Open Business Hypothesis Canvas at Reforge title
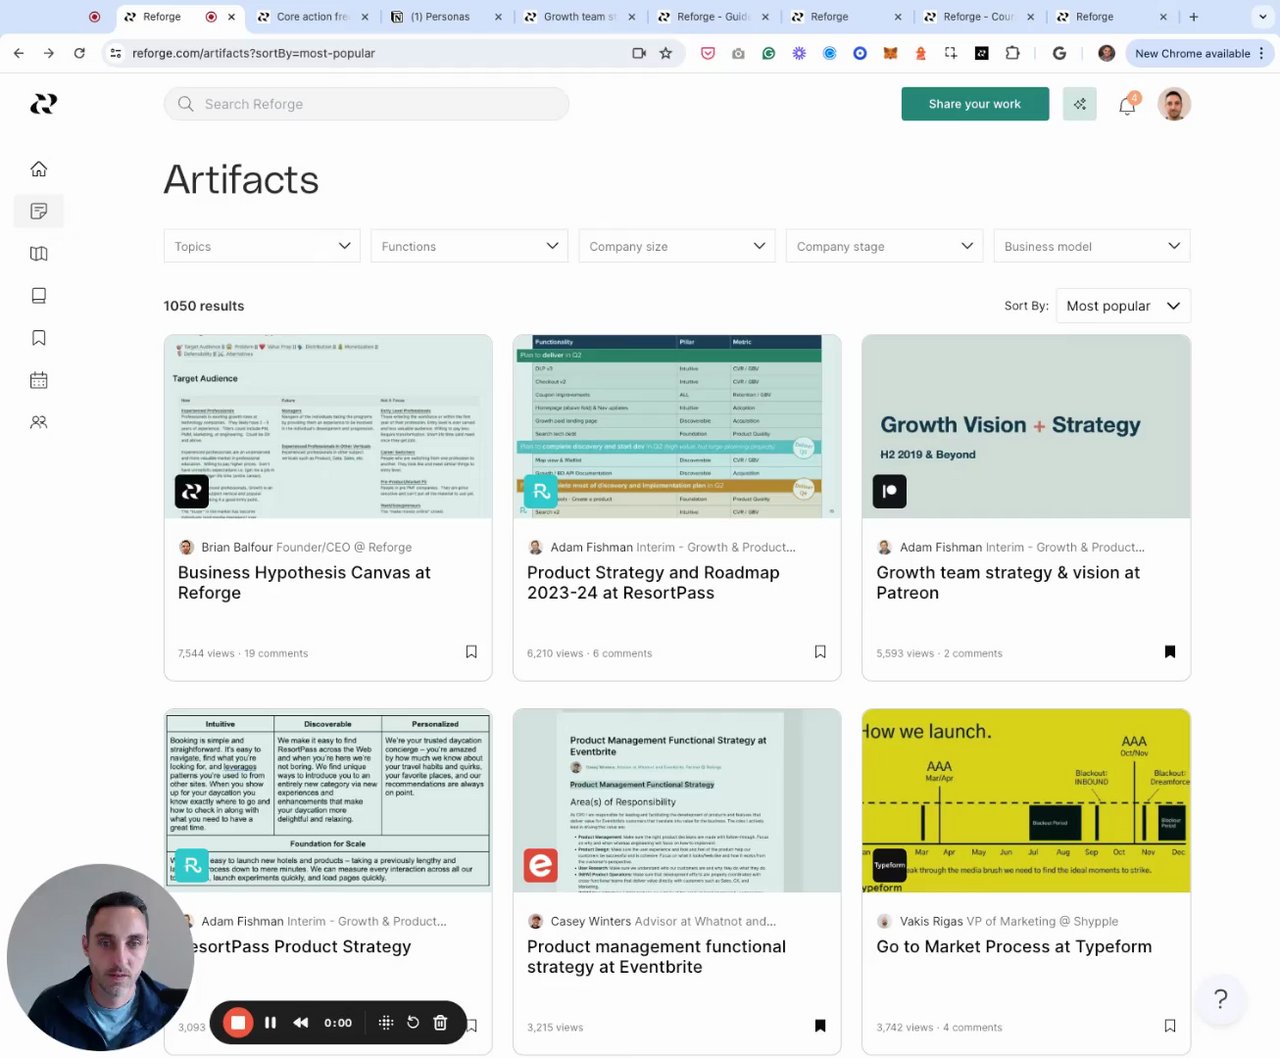Image resolution: width=1280 pixels, height=1058 pixels. [304, 583]
